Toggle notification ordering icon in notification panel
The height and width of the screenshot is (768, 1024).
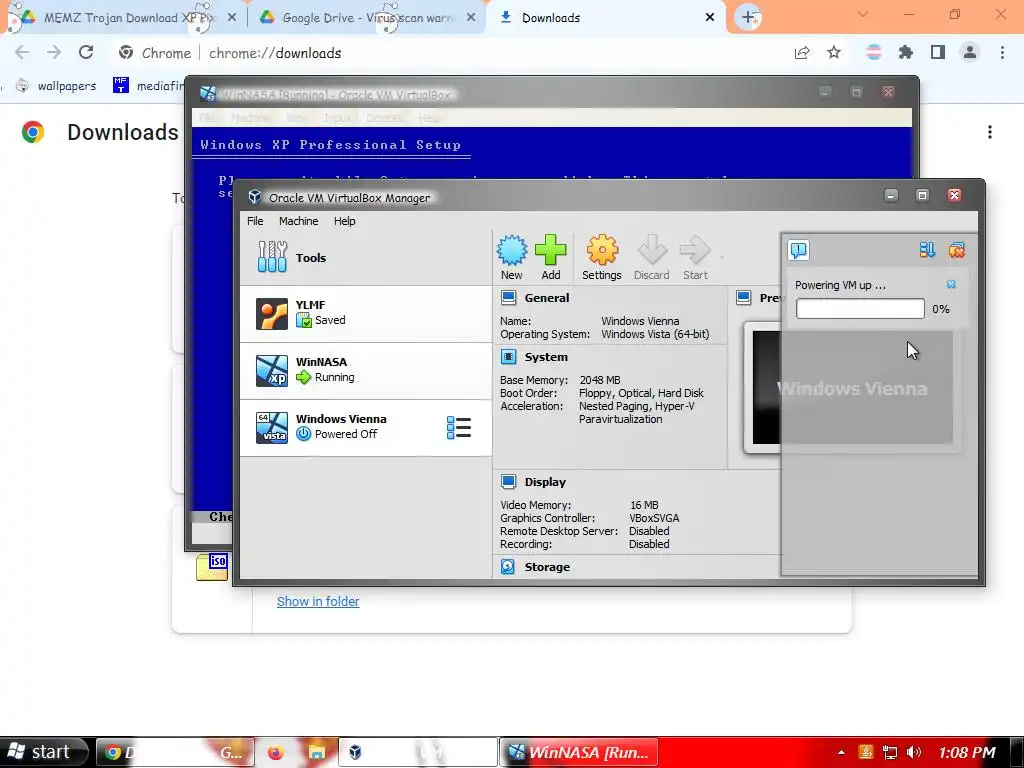click(x=927, y=249)
